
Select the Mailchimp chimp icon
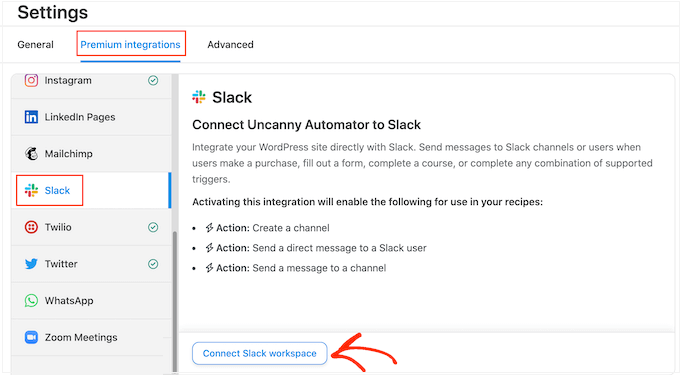(31, 153)
